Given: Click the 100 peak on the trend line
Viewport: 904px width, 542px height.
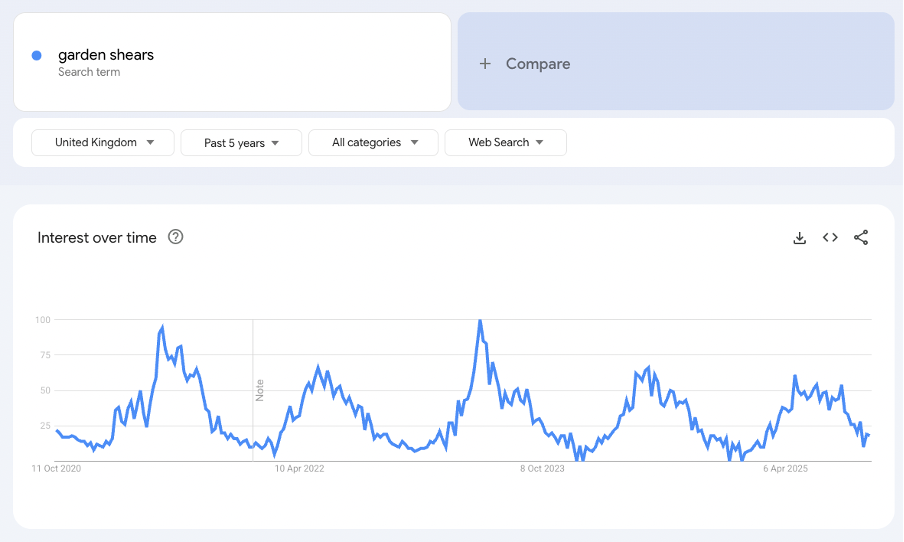Looking at the screenshot, I should (480, 322).
